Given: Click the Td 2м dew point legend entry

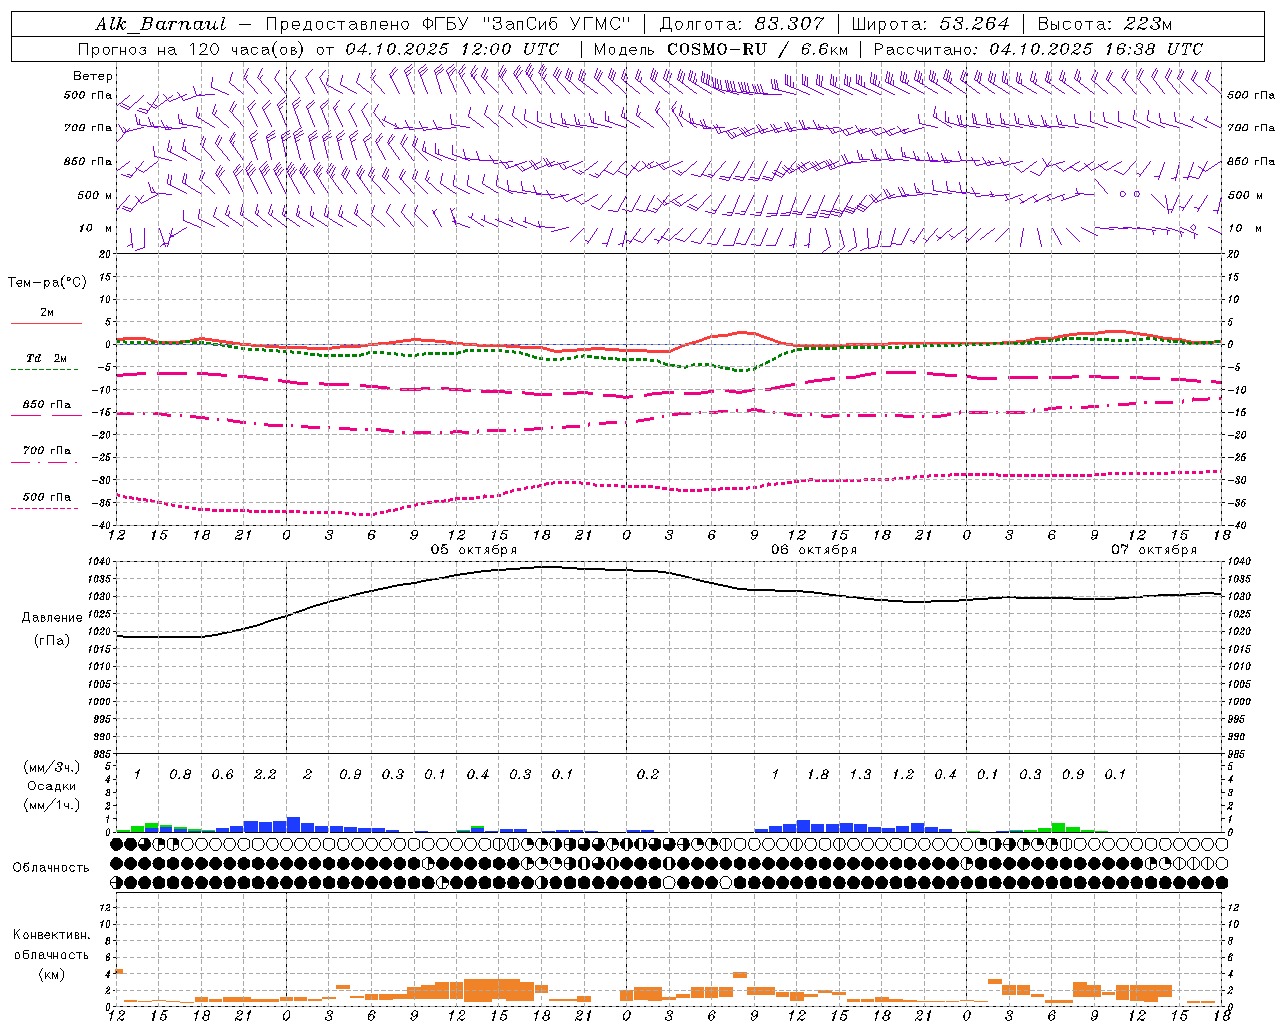Looking at the screenshot, I should [x=47, y=358].
